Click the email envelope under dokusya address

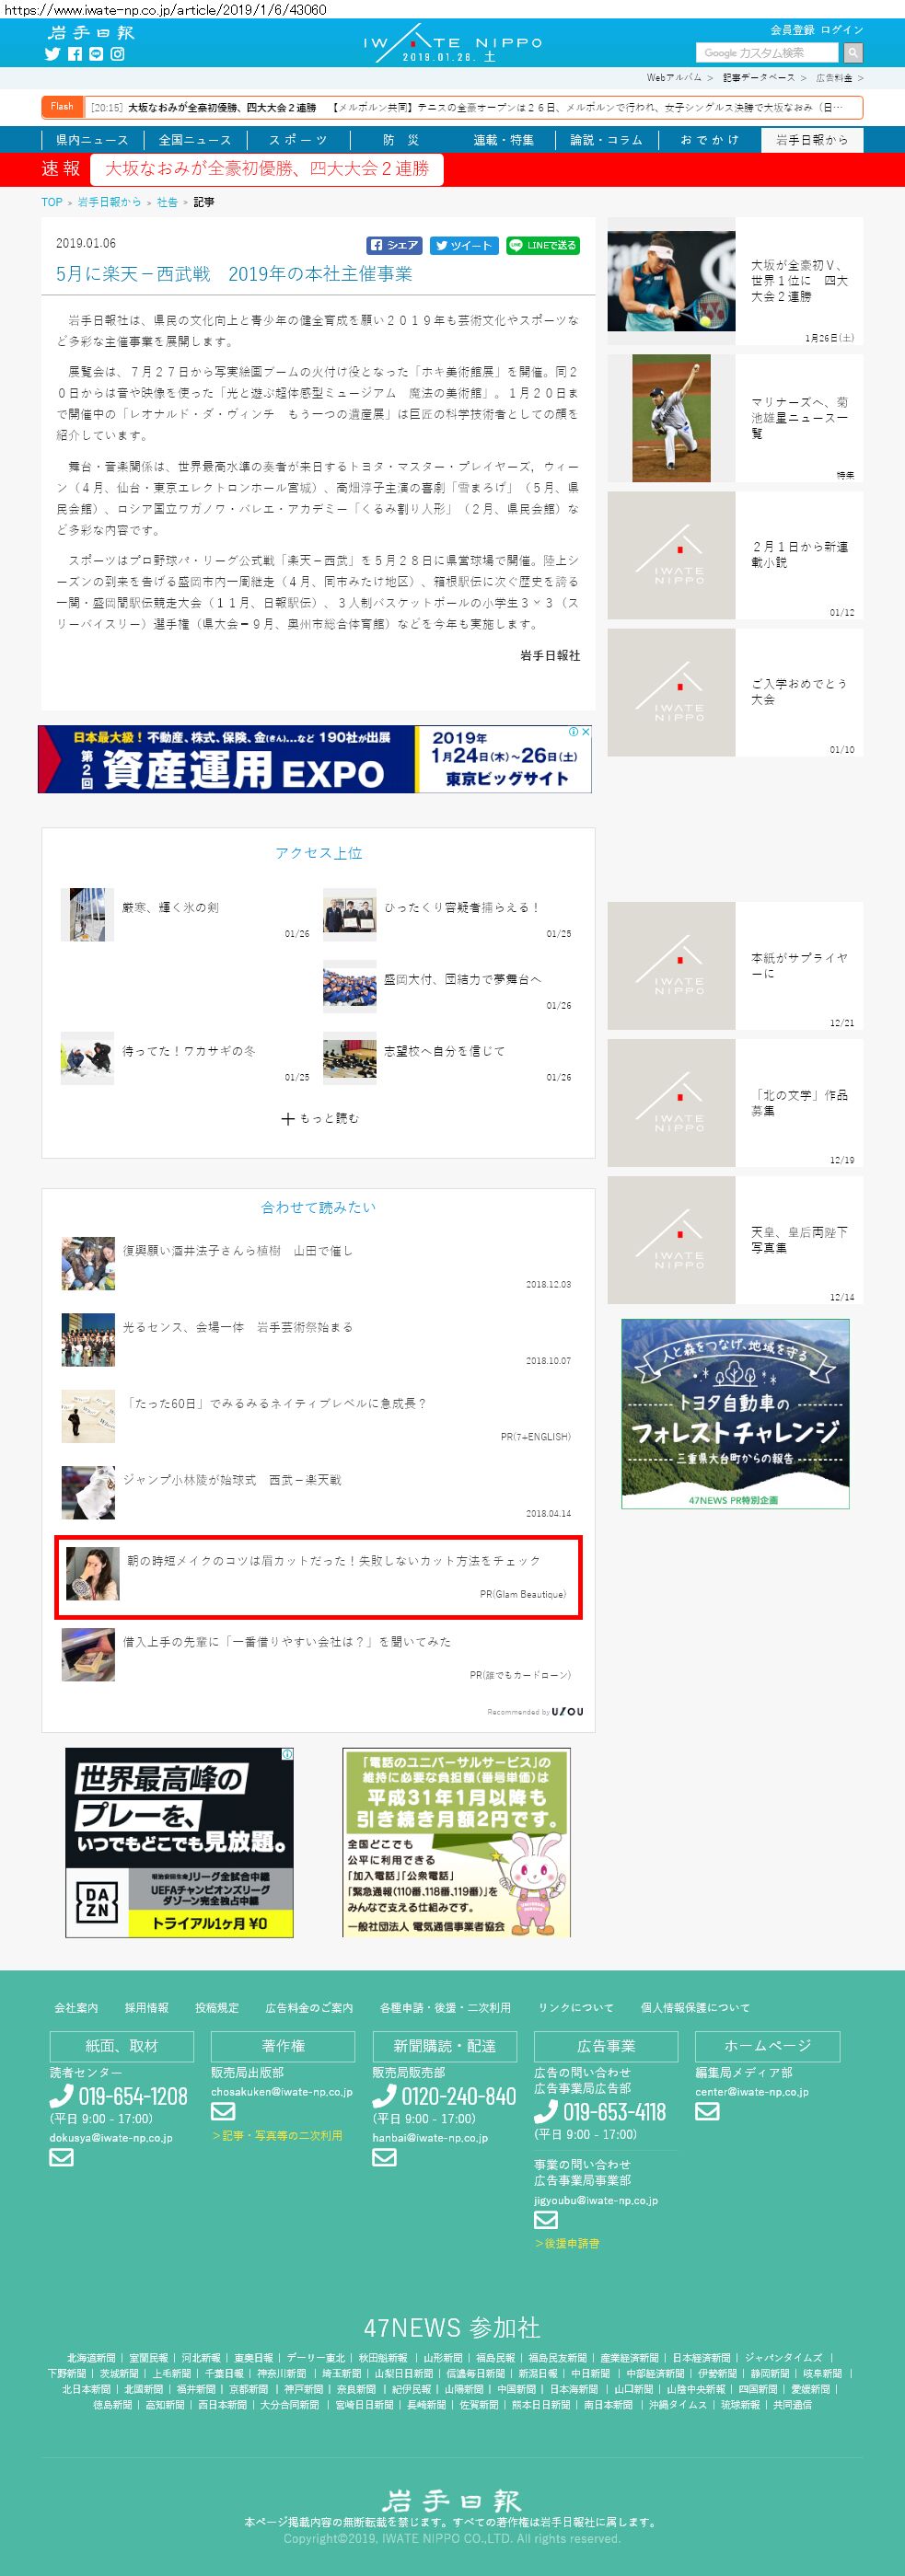point(62,2157)
